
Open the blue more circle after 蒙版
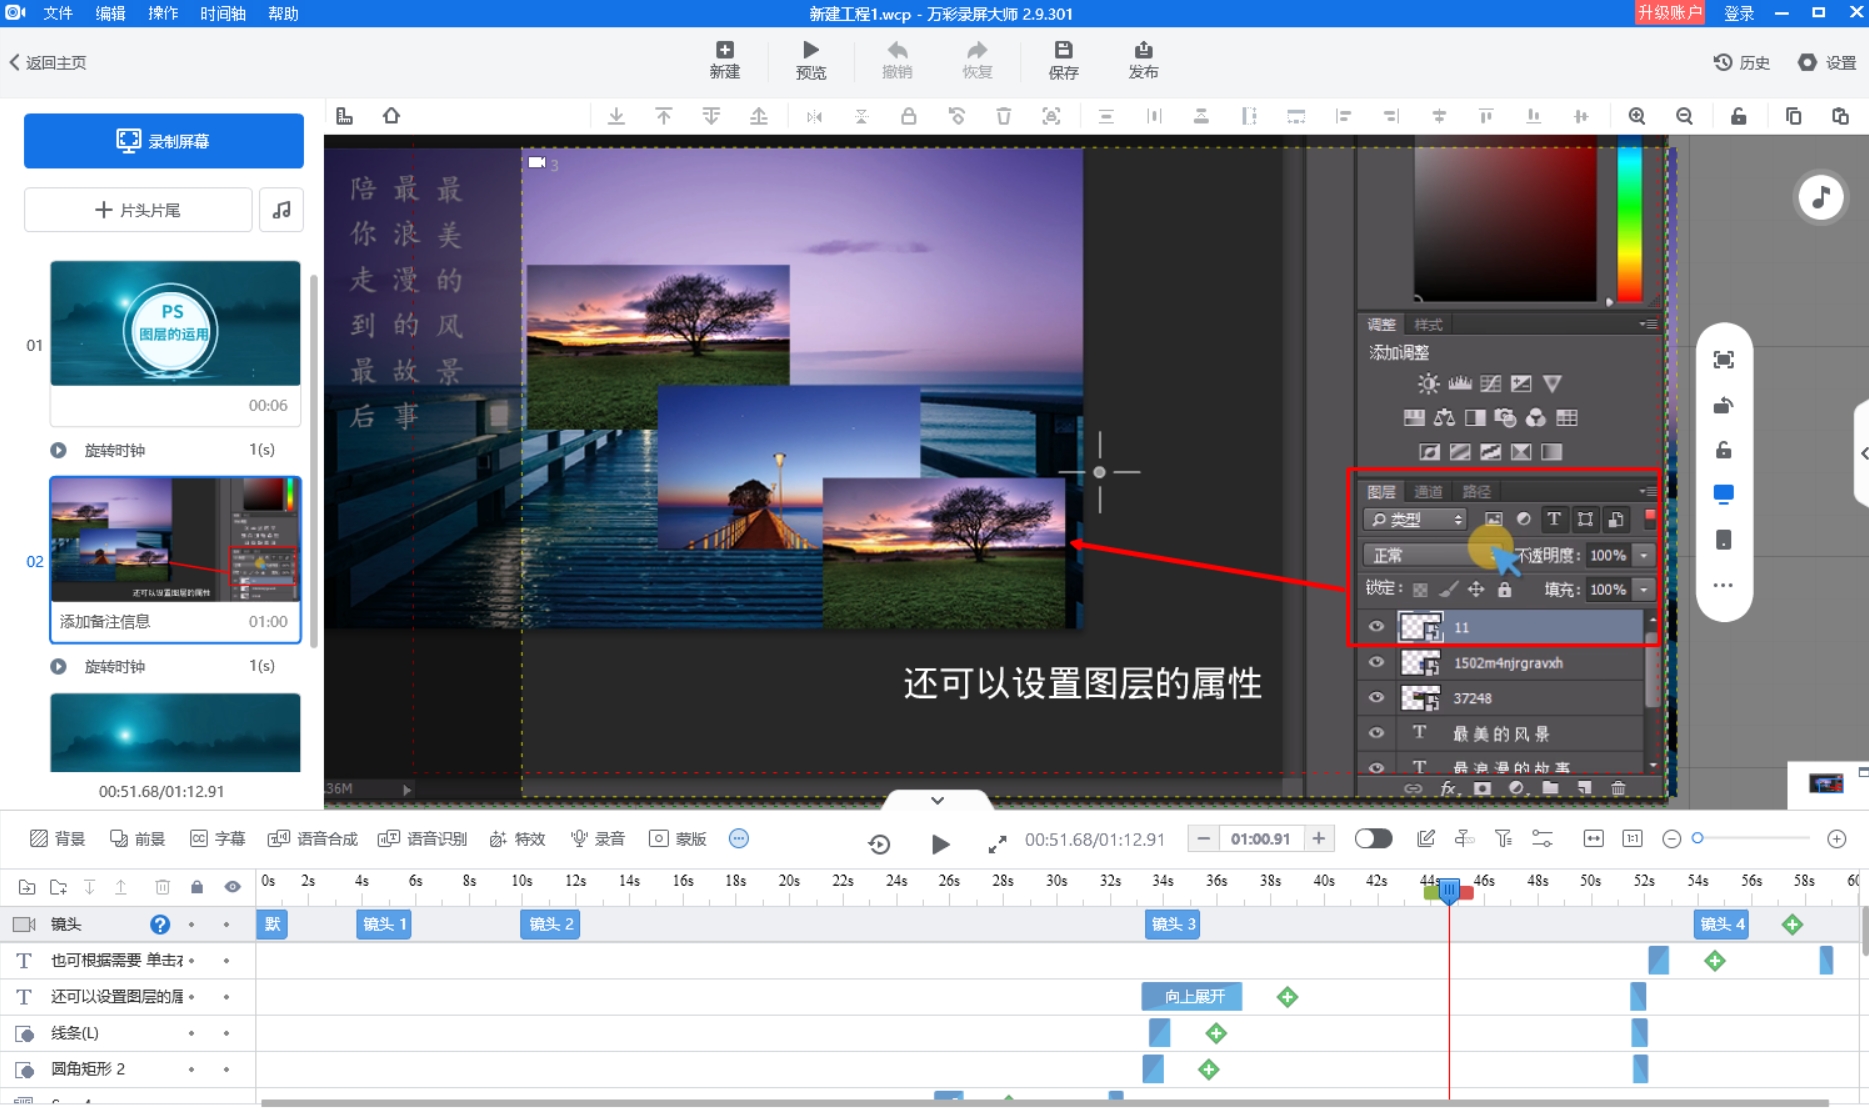point(739,839)
